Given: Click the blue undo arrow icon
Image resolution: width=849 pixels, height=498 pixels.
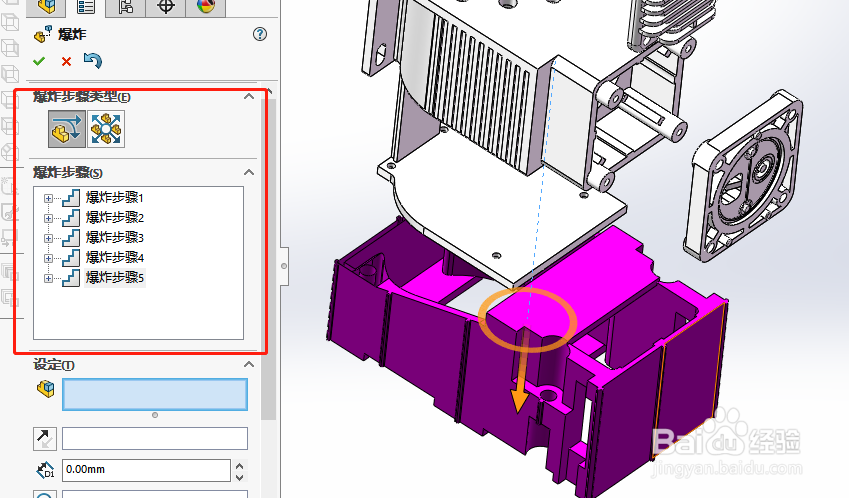Looking at the screenshot, I should pos(93,60).
